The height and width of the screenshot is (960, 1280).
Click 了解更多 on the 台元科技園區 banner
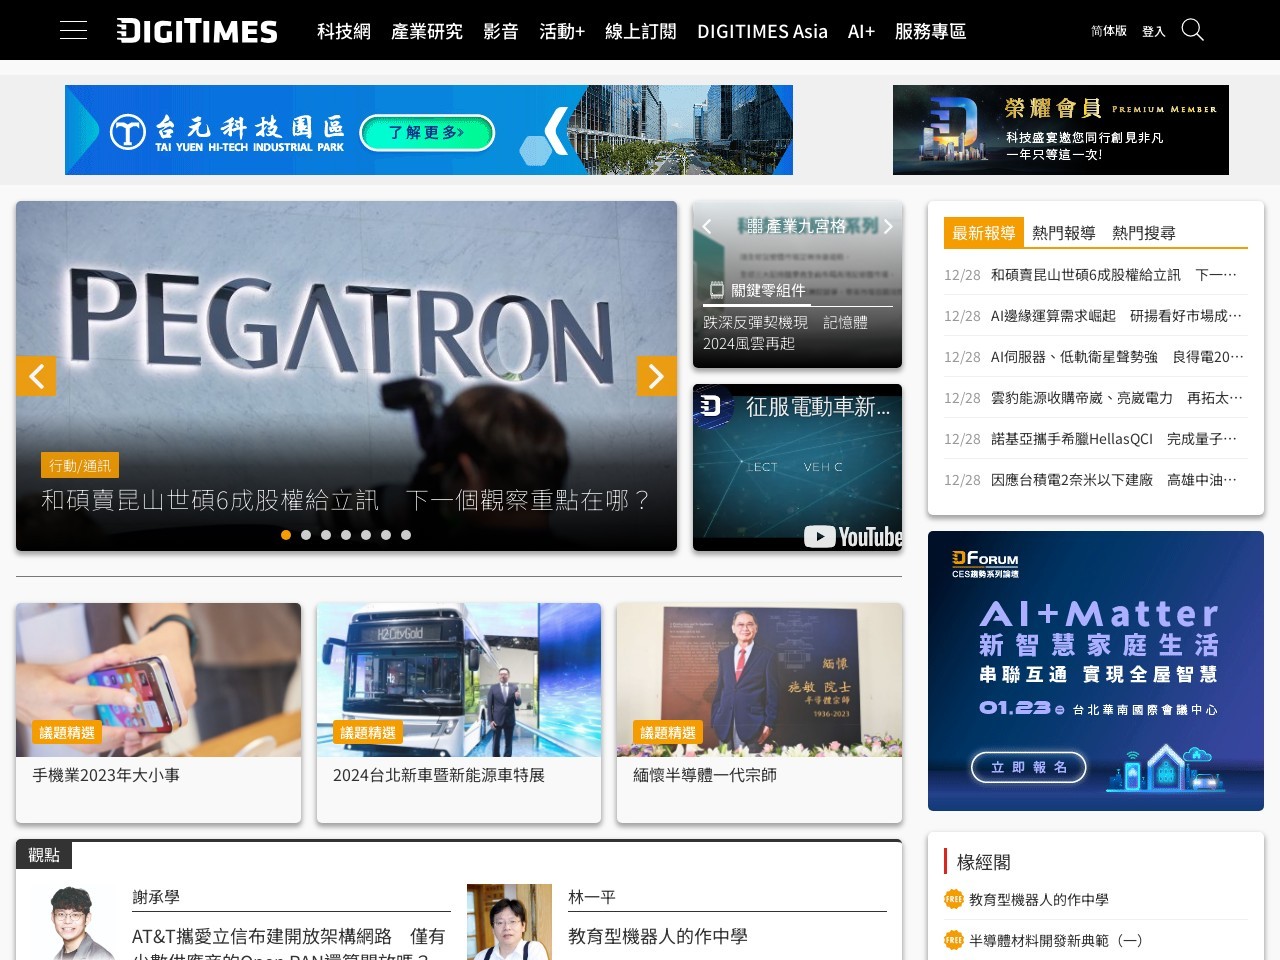(427, 132)
